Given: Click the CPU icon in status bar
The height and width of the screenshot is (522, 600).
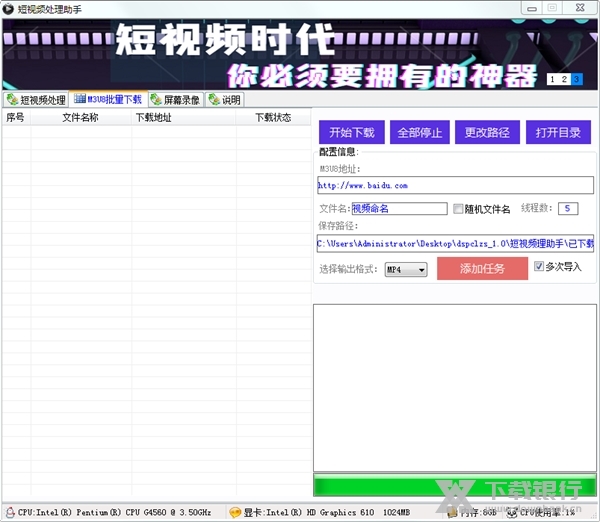Looking at the screenshot, I should 9,512.
